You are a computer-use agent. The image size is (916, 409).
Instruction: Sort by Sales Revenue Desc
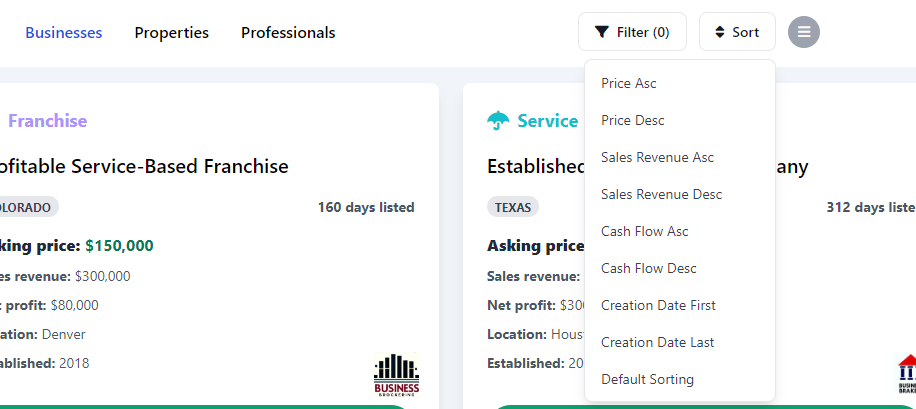(x=661, y=194)
